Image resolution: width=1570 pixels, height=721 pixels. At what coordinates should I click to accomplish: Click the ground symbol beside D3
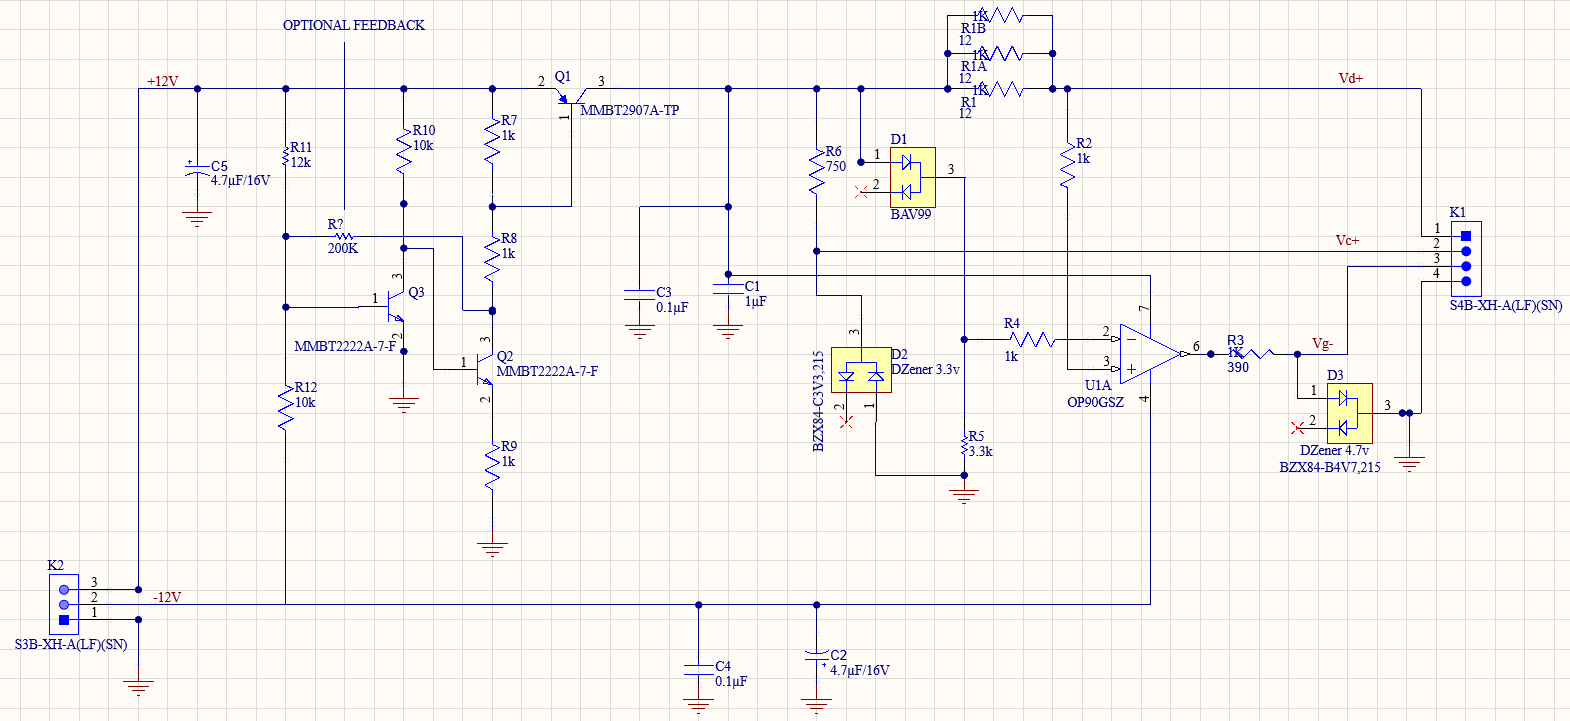(1409, 464)
